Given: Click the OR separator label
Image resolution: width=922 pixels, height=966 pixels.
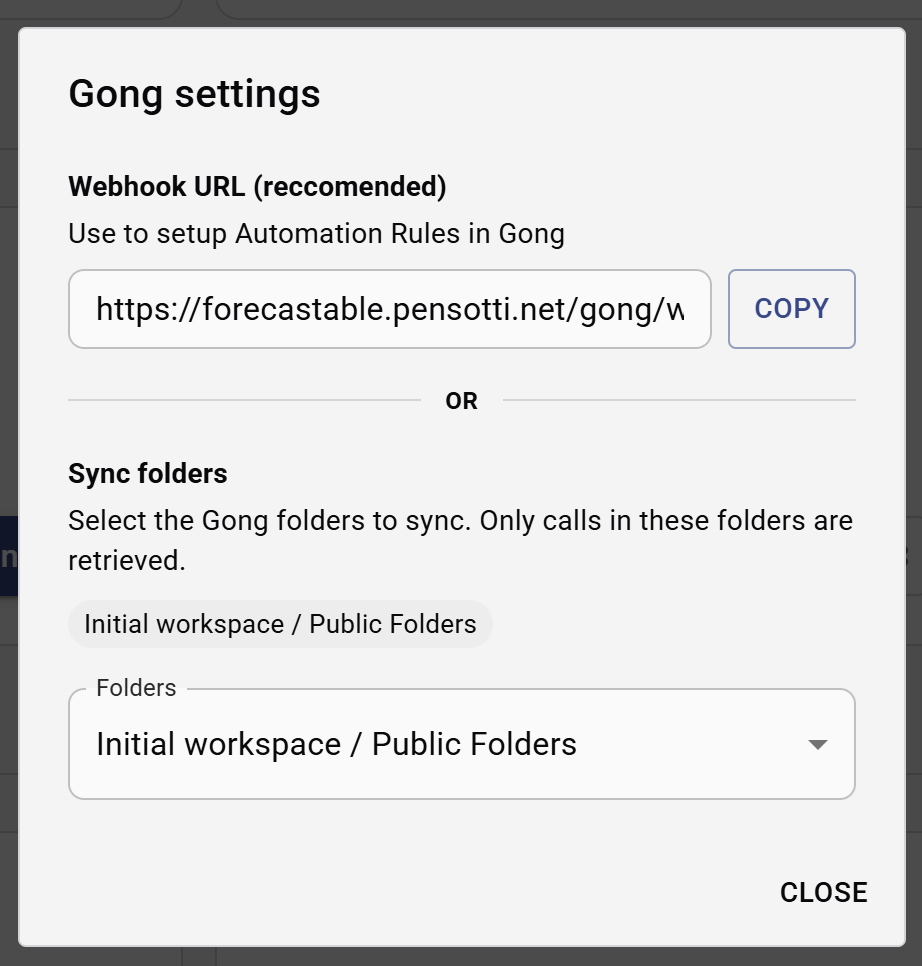Looking at the screenshot, I should [x=461, y=401].
